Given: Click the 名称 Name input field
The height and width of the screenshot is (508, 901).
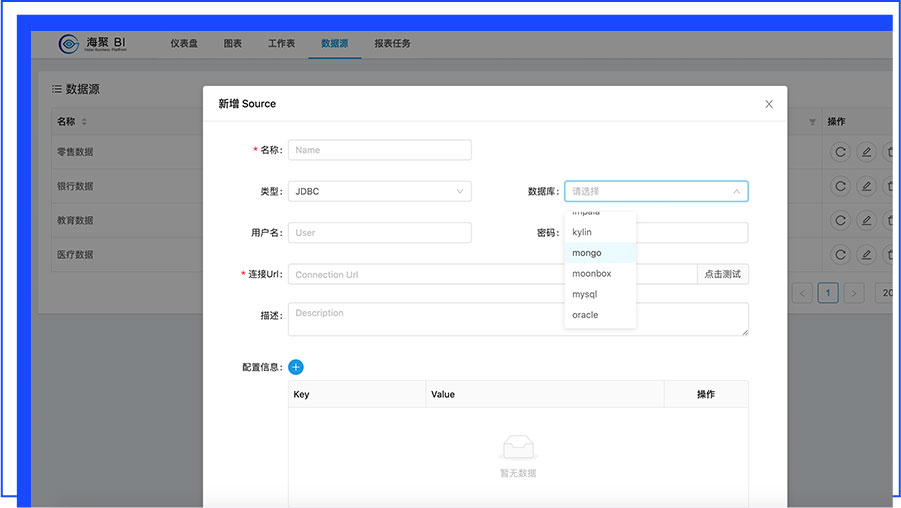Looking at the screenshot, I should 380,150.
